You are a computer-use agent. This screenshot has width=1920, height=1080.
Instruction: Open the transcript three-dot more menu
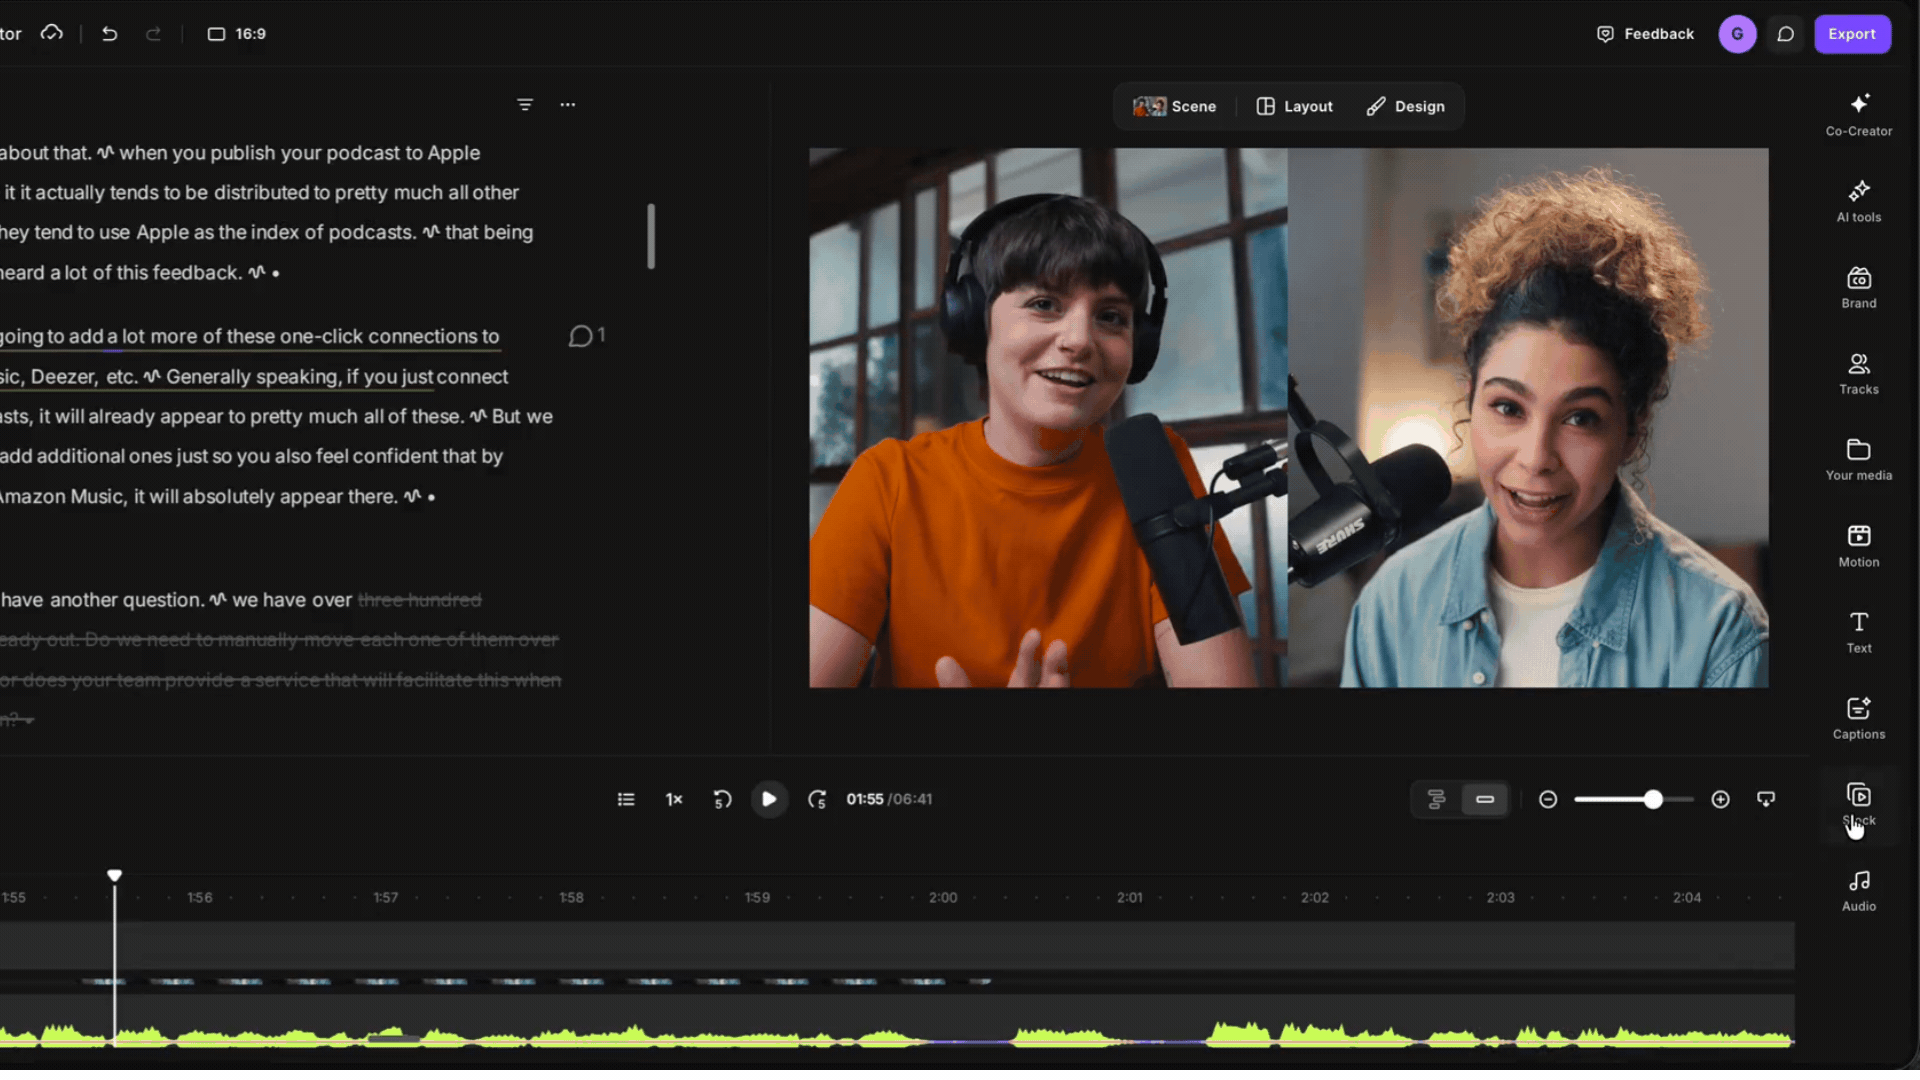coord(568,104)
